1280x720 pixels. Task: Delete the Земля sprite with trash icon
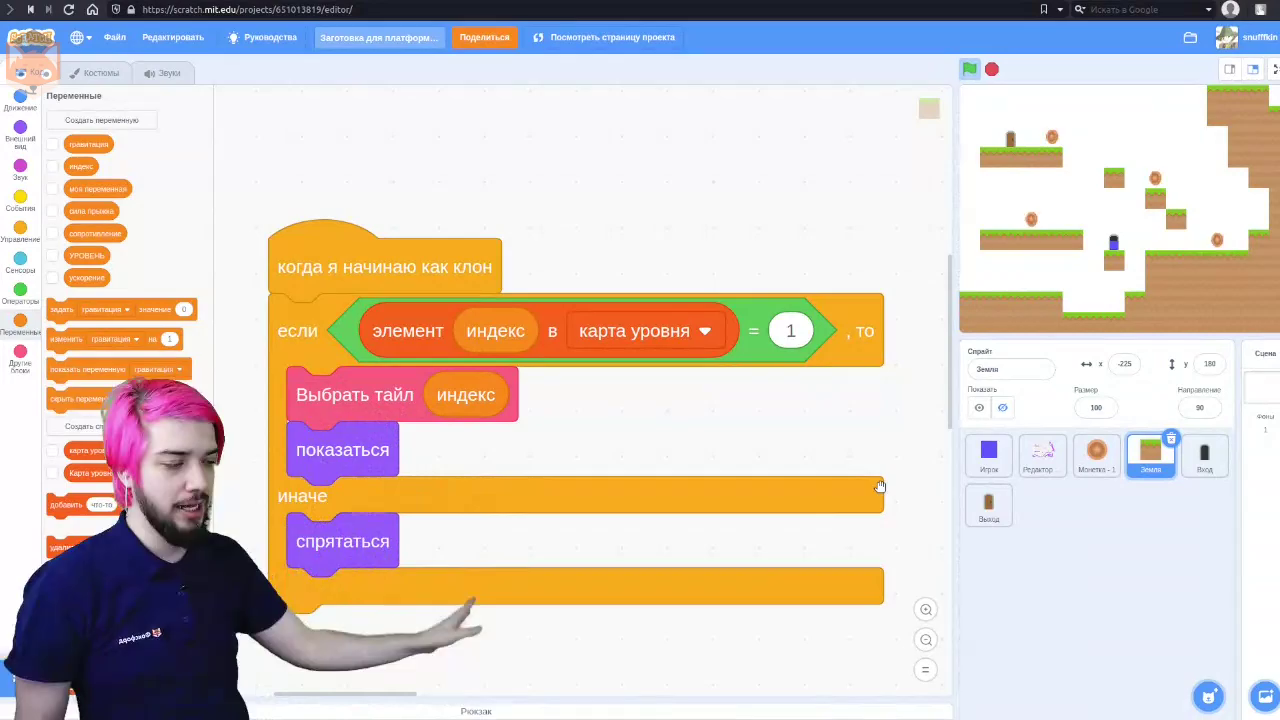pyautogui.click(x=1171, y=439)
